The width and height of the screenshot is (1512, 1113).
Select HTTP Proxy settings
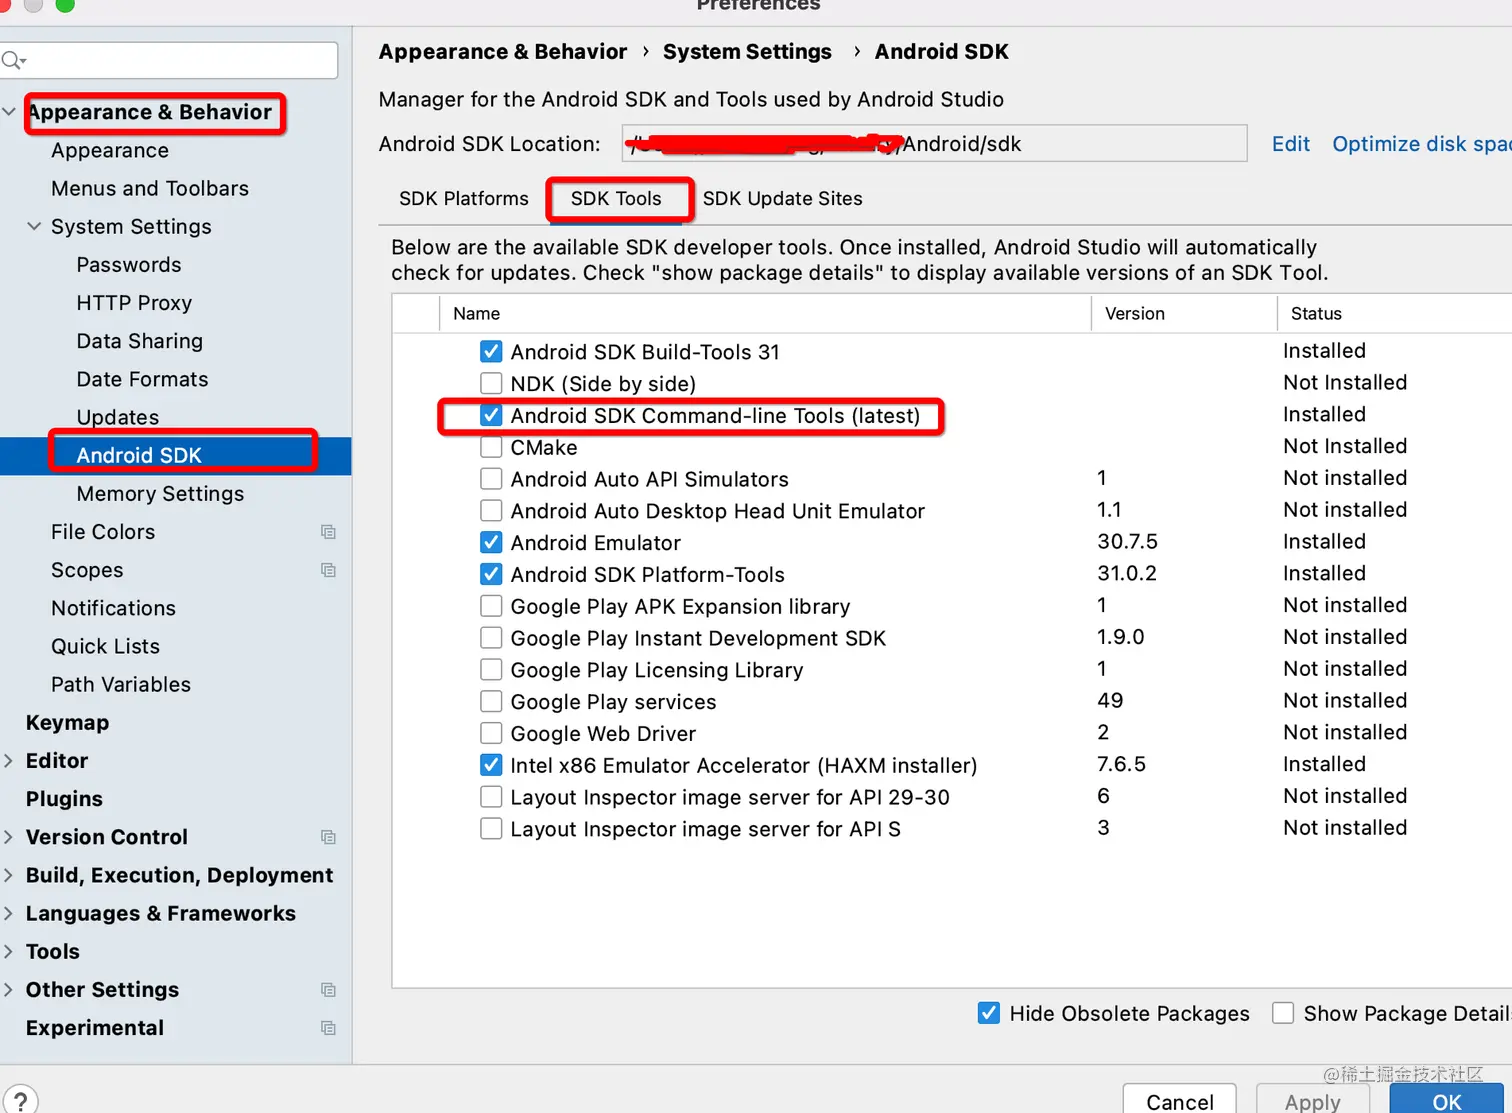(x=134, y=303)
